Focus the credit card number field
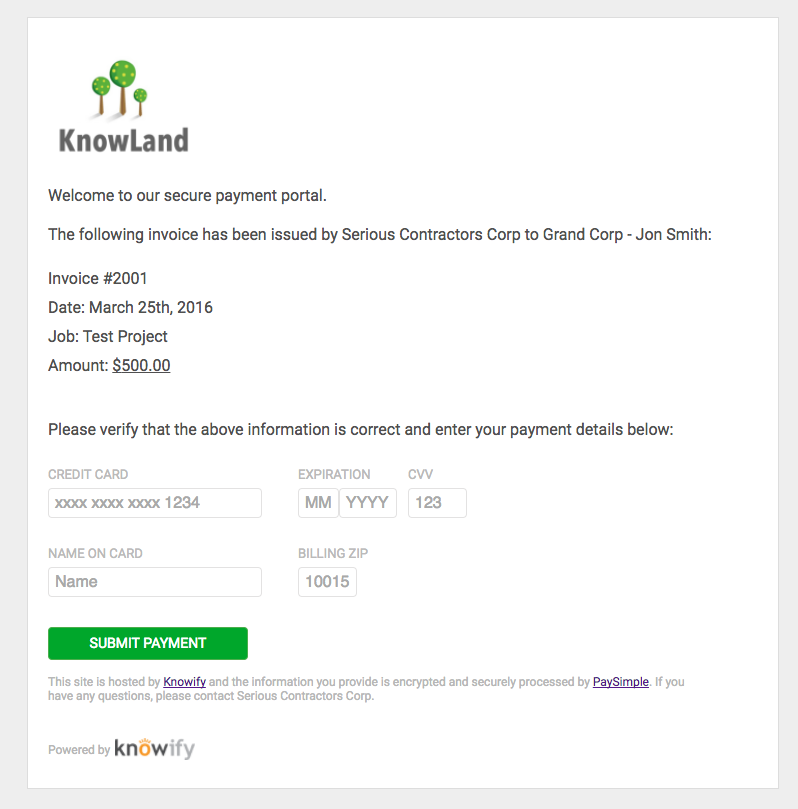This screenshot has height=809, width=798. tap(155, 503)
